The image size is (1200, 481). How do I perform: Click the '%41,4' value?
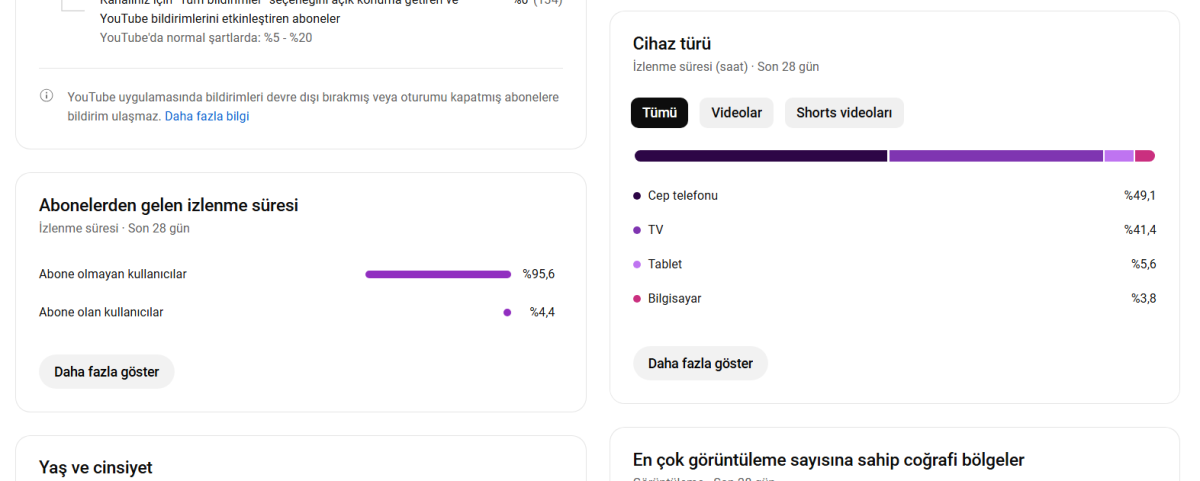click(1140, 230)
